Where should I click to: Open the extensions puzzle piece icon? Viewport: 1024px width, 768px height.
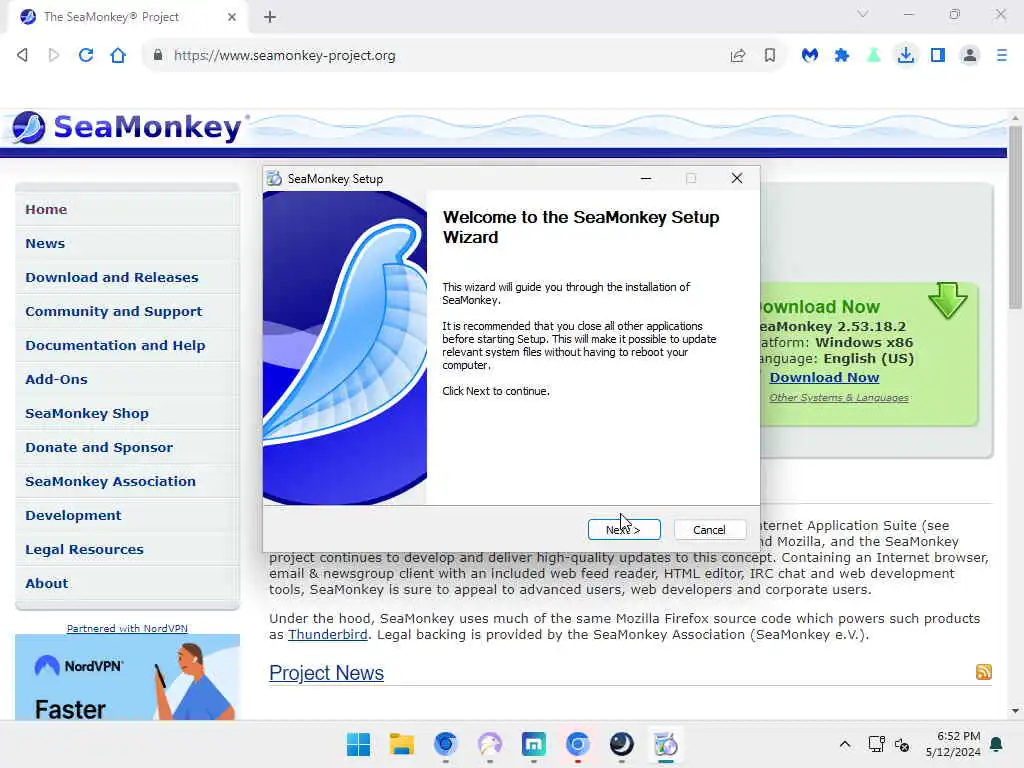[x=842, y=56]
